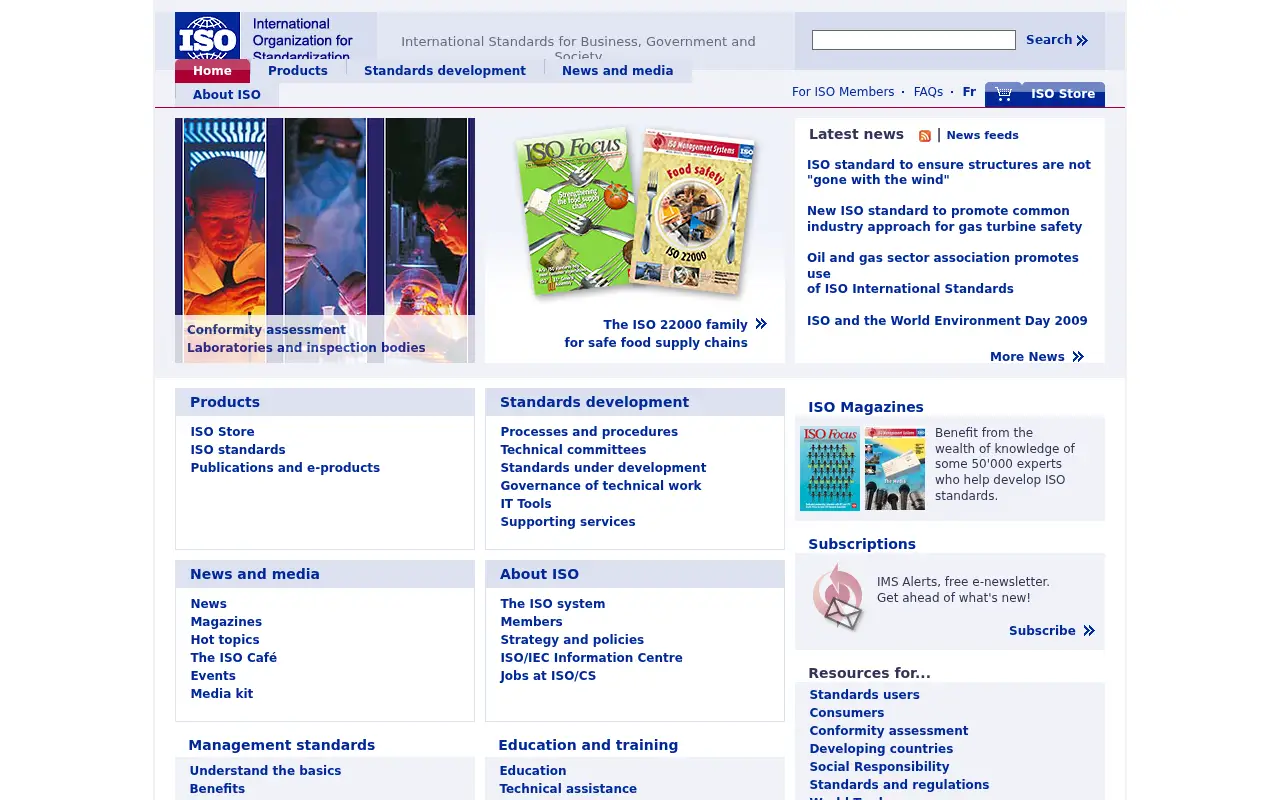This screenshot has width=1280, height=800.
Task: Go to the News and media tab
Action: point(618,71)
